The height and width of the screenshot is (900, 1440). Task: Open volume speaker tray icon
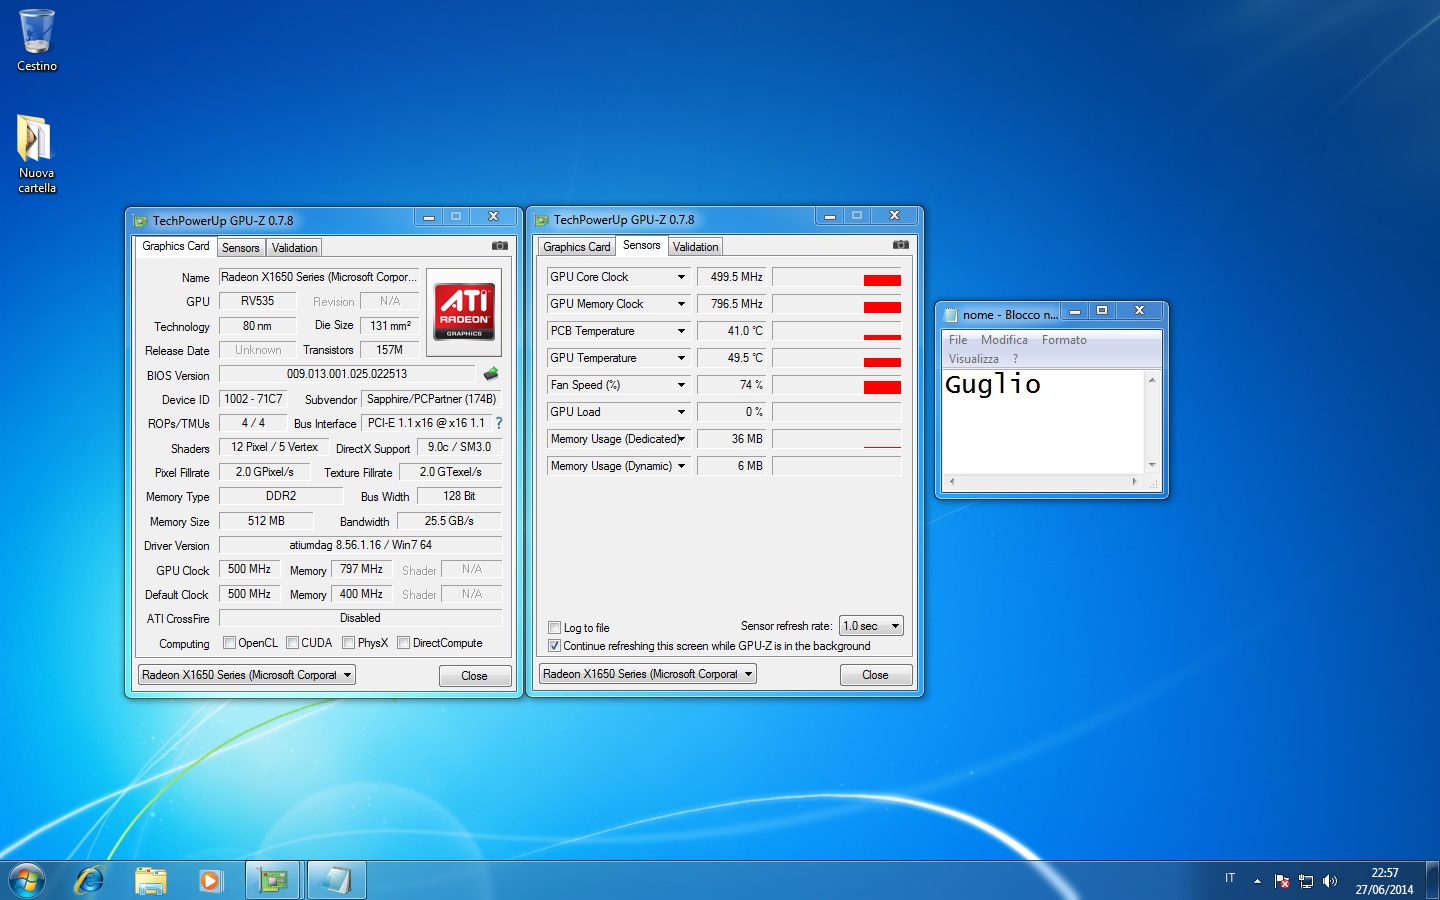(1330, 881)
